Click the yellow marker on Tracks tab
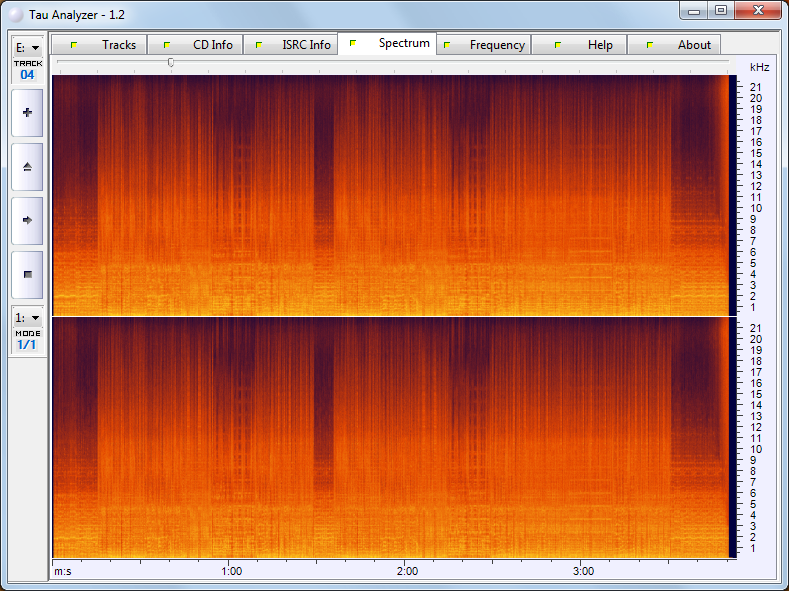Viewport: 789px width, 591px height. (x=73, y=45)
